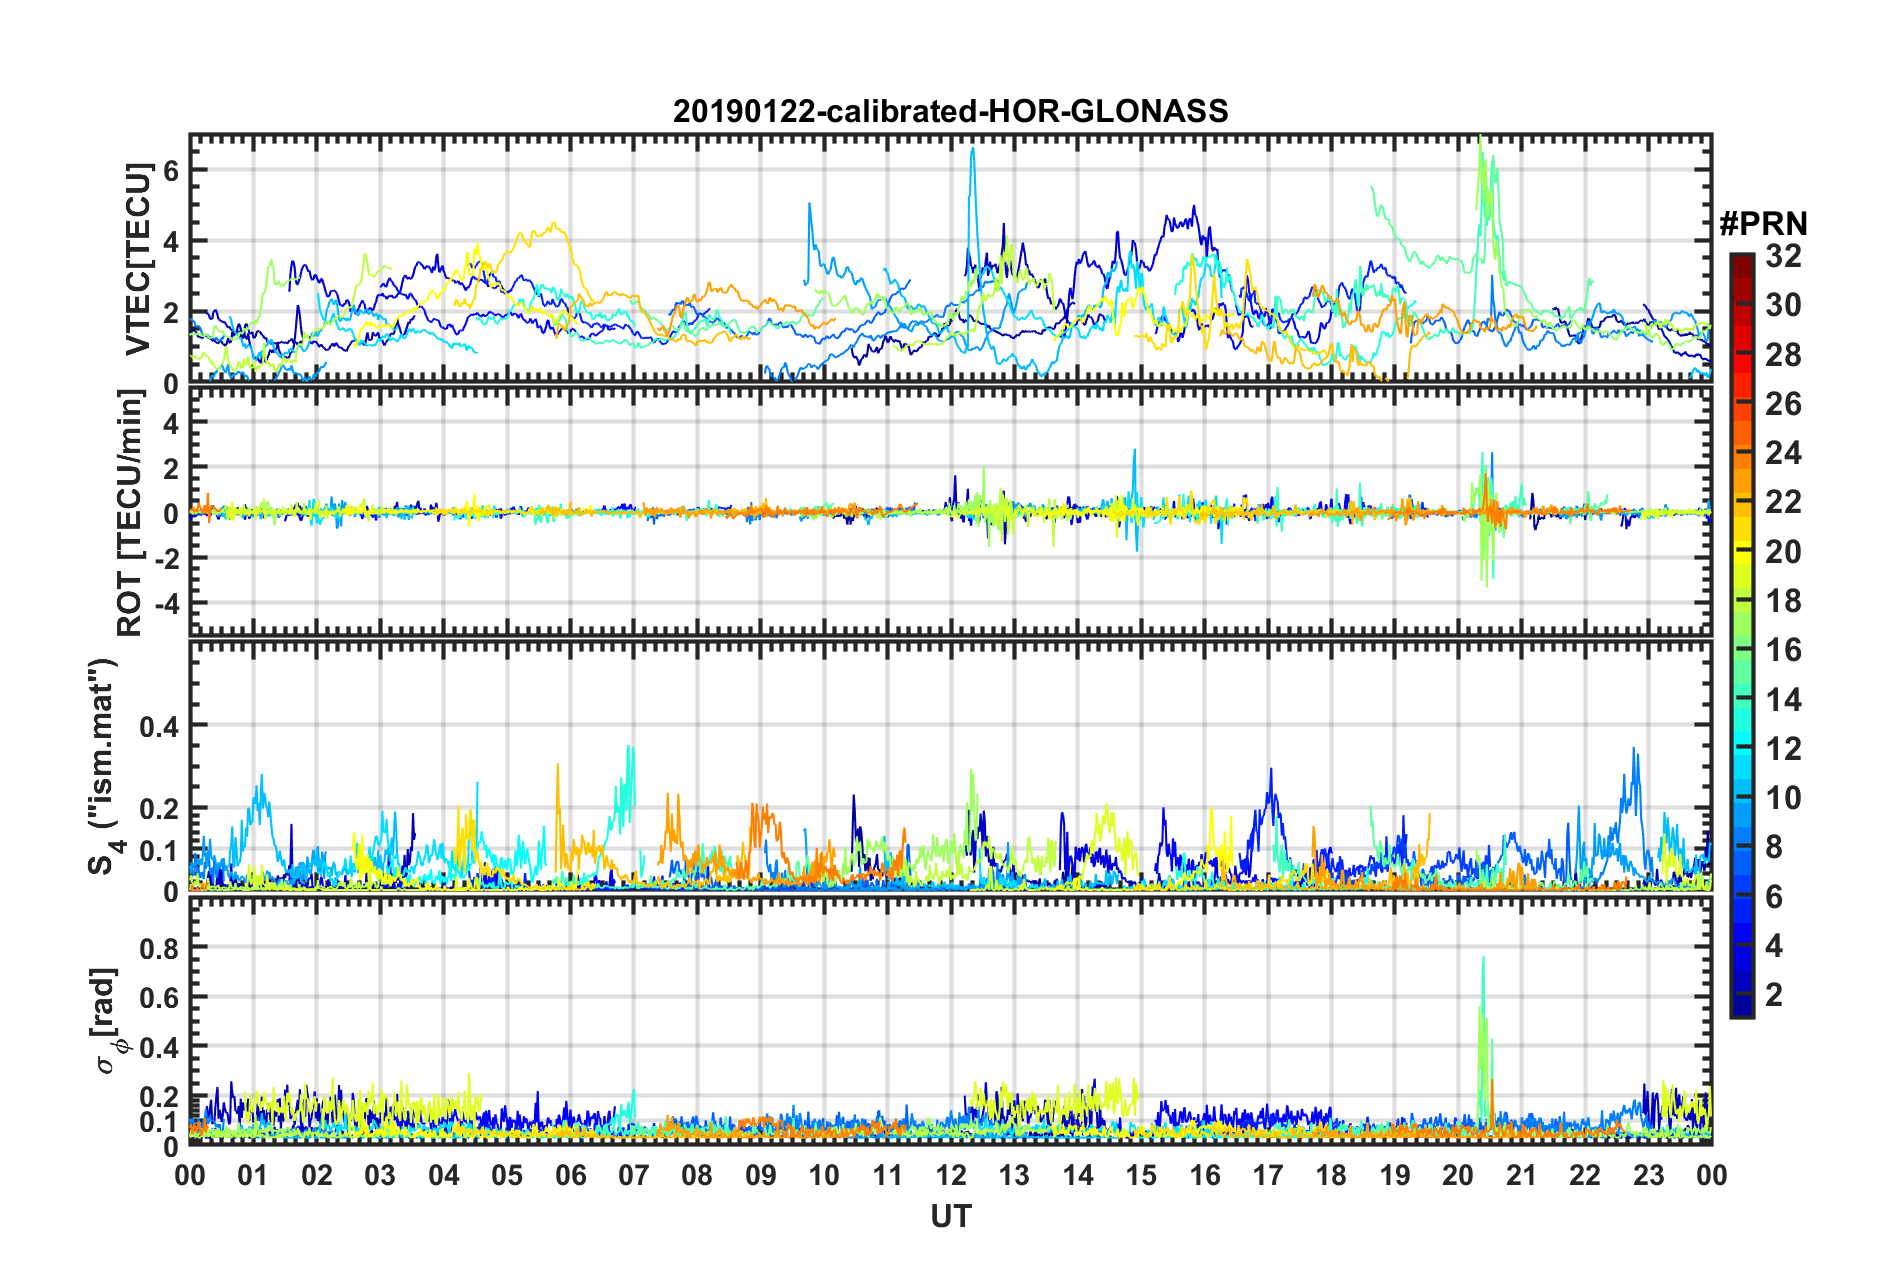The image size is (1902, 1272).
Task: Select the 12 hour tick on the UT axis
Action: tap(950, 1175)
